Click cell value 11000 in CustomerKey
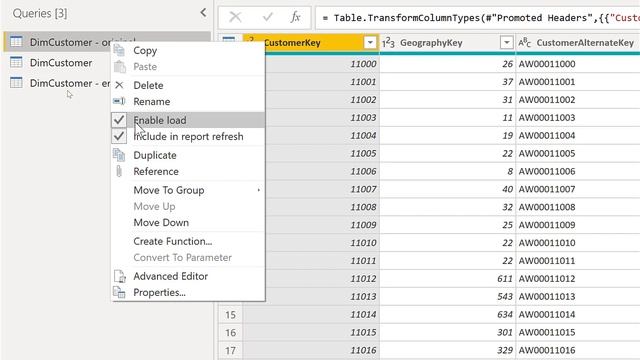 pos(363,64)
